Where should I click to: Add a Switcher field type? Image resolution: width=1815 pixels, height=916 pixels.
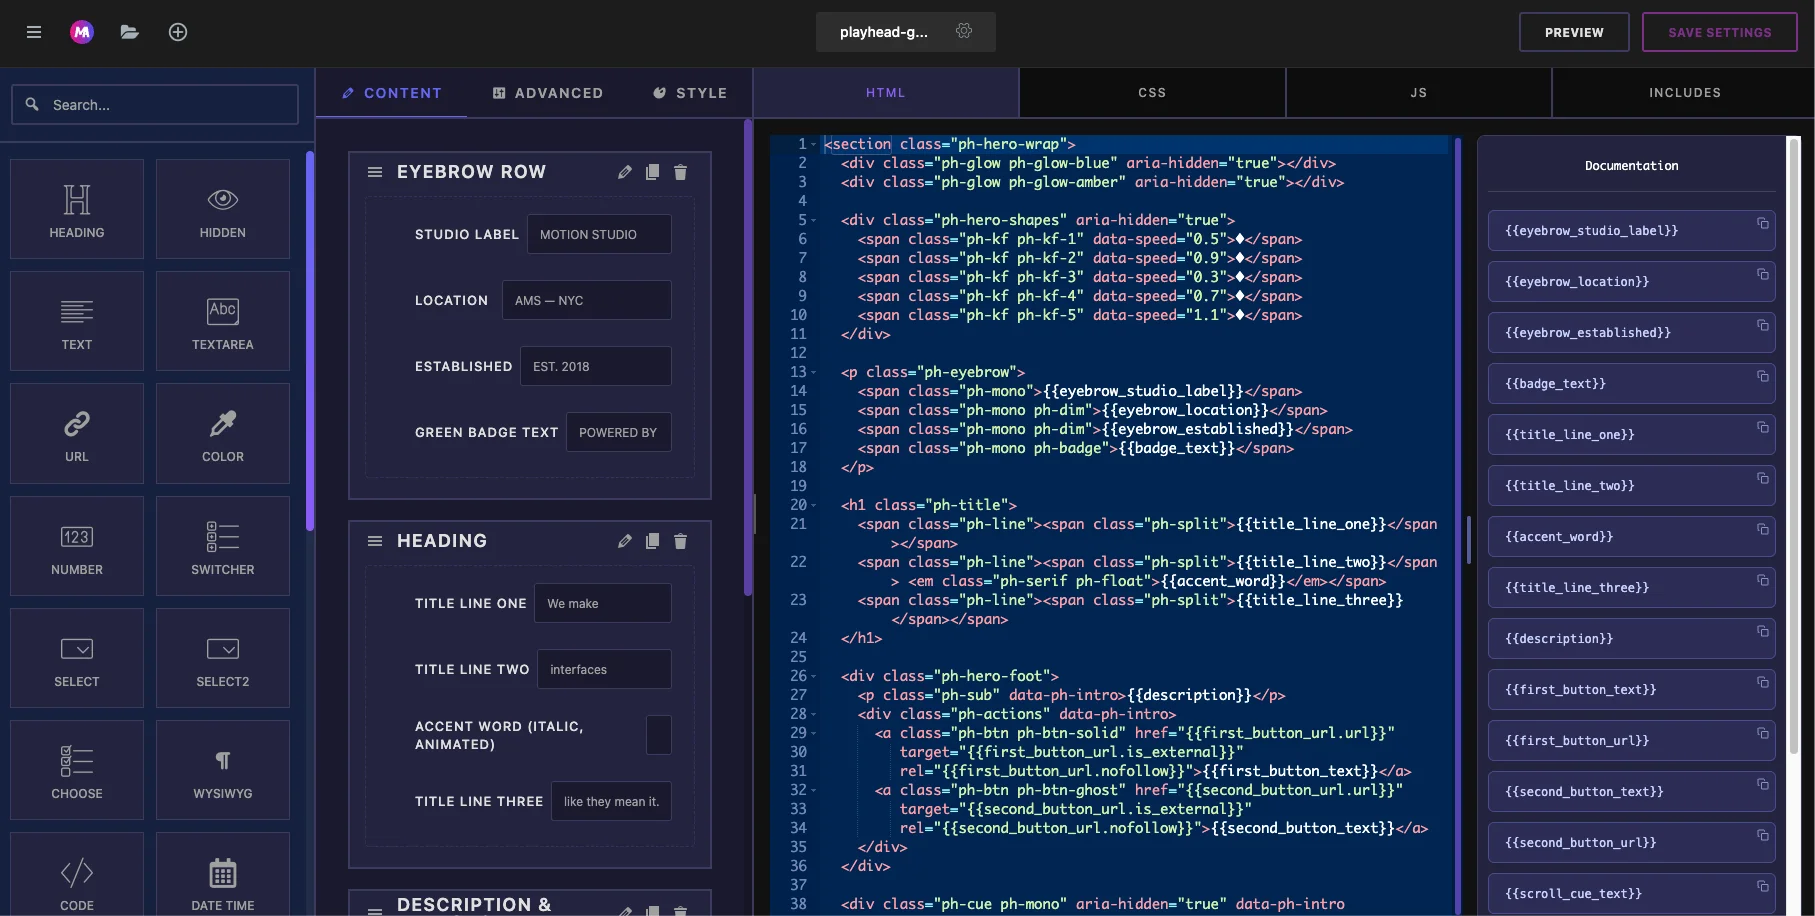[x=223, y=546]
